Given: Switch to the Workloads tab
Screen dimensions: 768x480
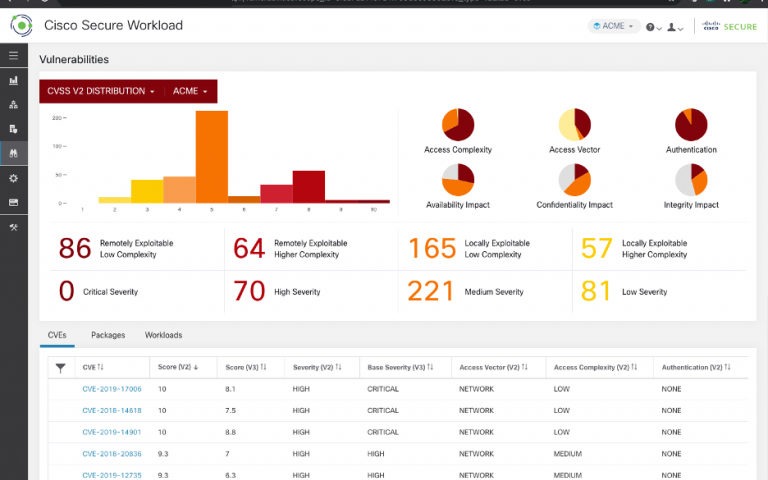Looking at the screenshot, I should [164, 335].
